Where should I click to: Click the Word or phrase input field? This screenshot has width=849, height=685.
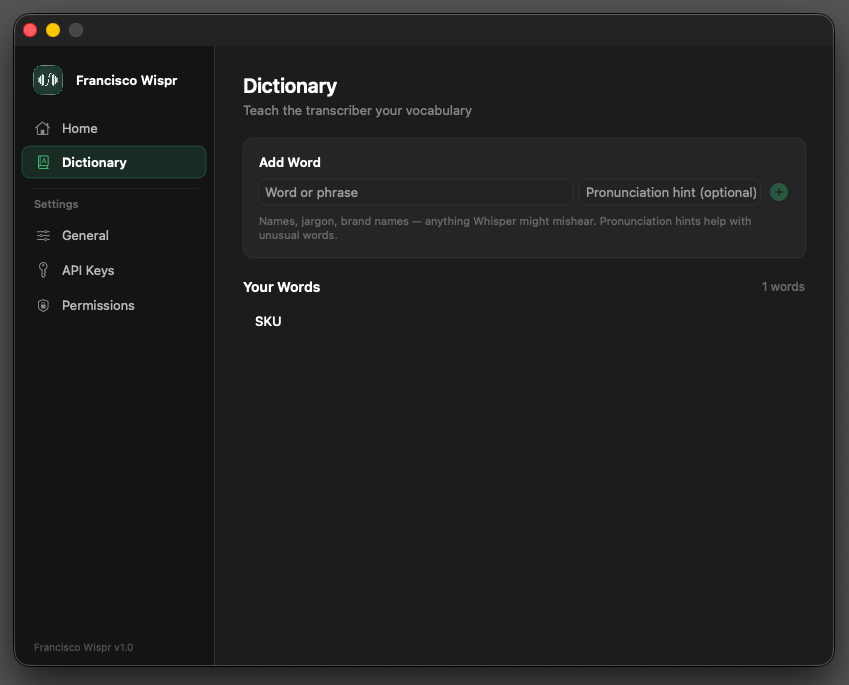415,192
